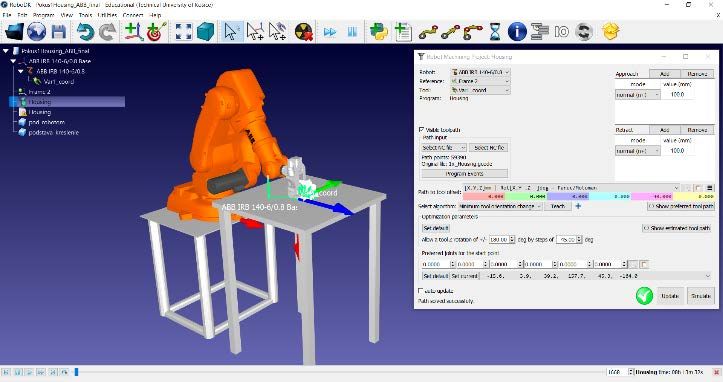
Task: Click the Add reference frame icon
Action: [133, 32]
